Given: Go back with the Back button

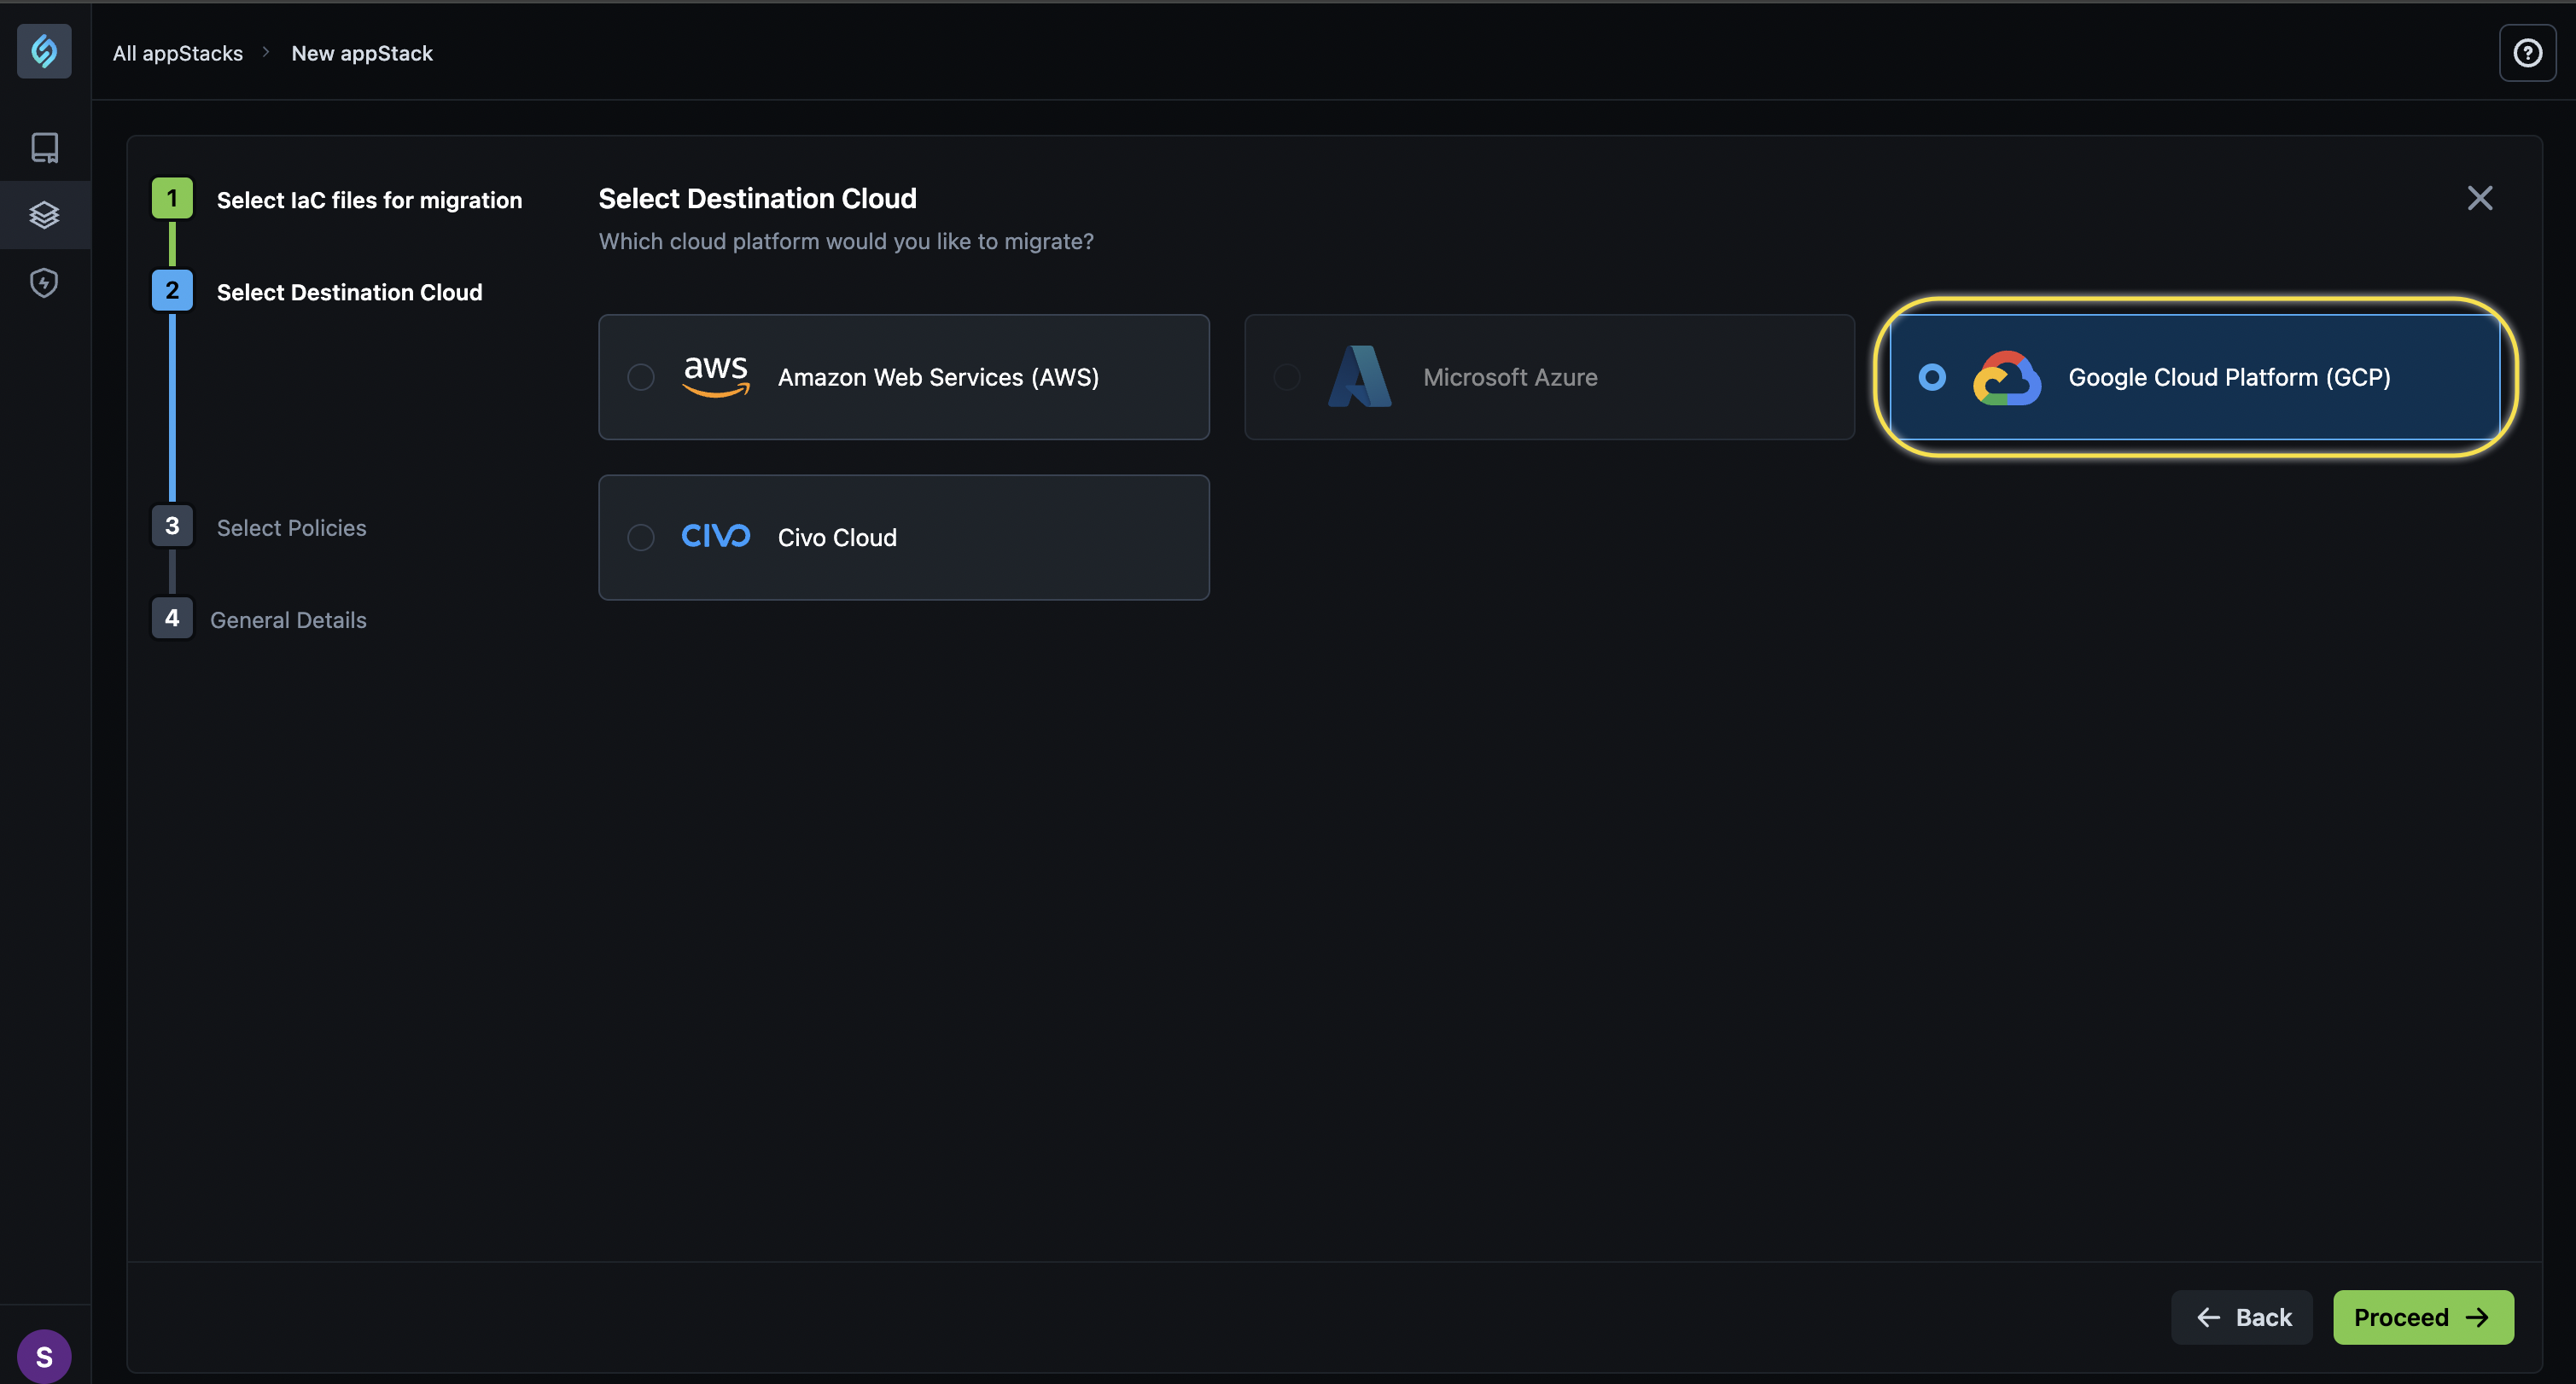Looking at the screenshot, I should (x=2241, y=1317).
